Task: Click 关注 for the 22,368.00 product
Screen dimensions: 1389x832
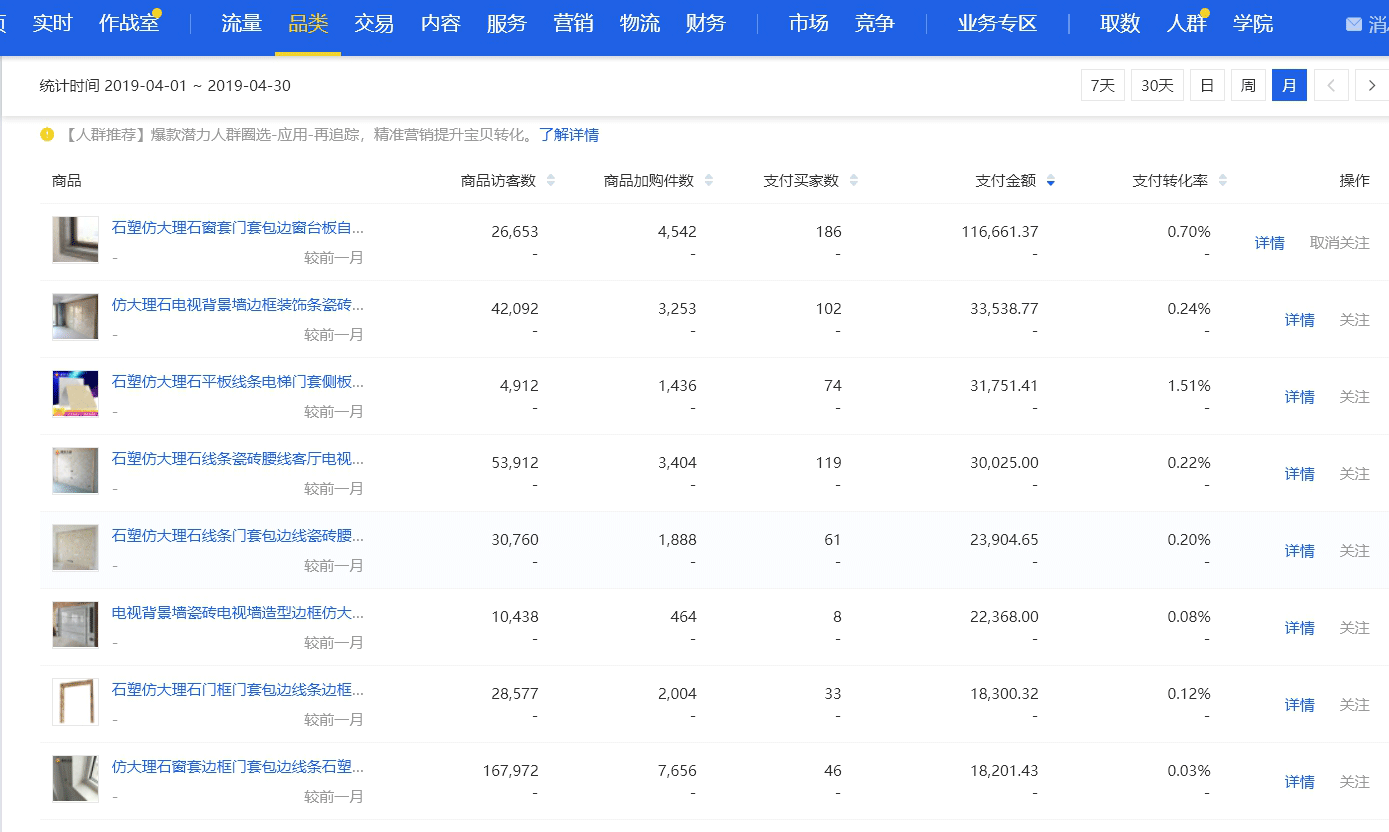Action: (1354, 628)
